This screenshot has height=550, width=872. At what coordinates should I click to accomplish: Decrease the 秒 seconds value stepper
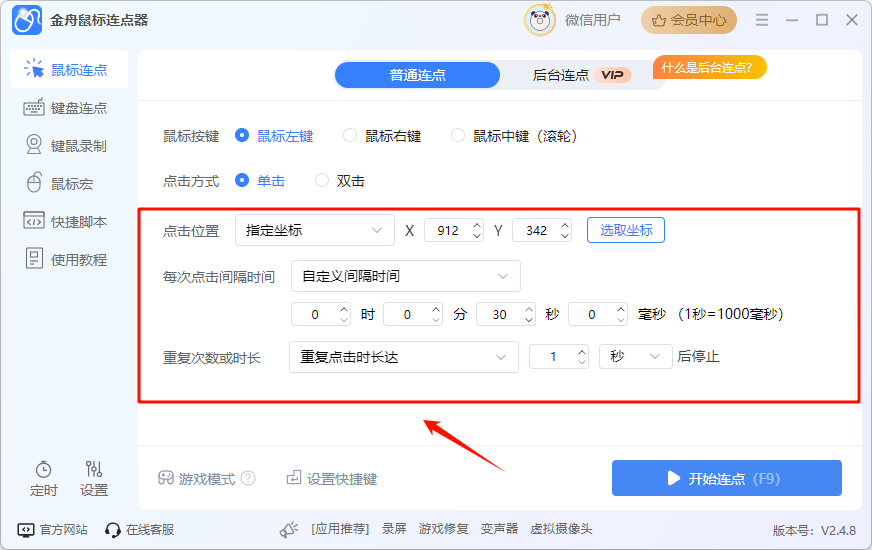[529, 320]
